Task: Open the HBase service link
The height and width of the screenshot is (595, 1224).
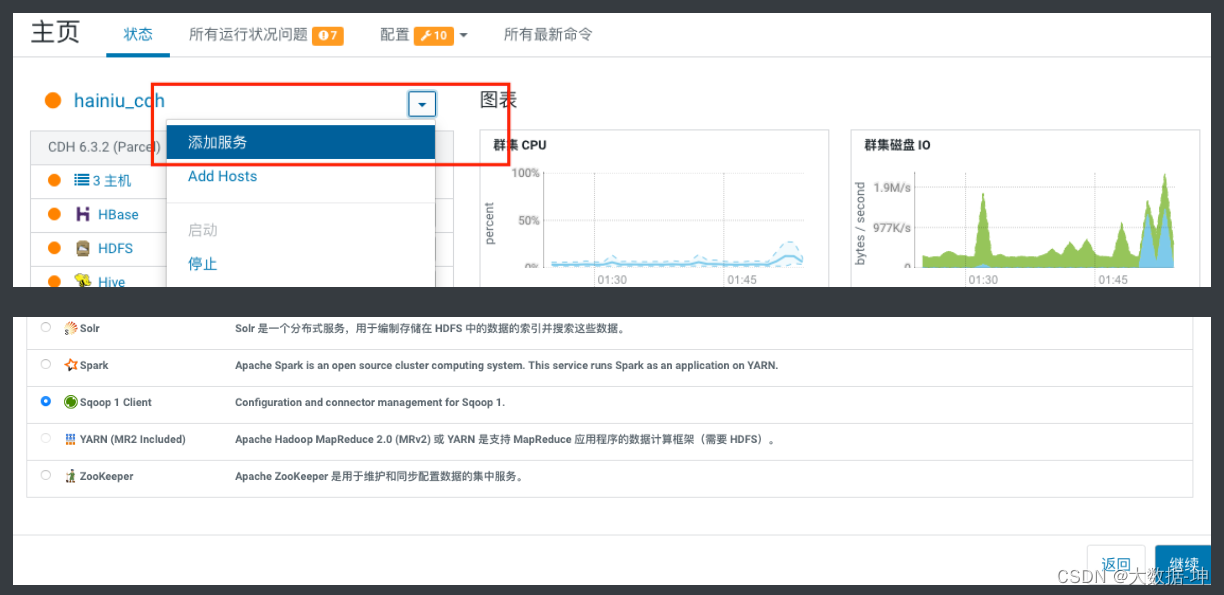Action: (118, 214)
